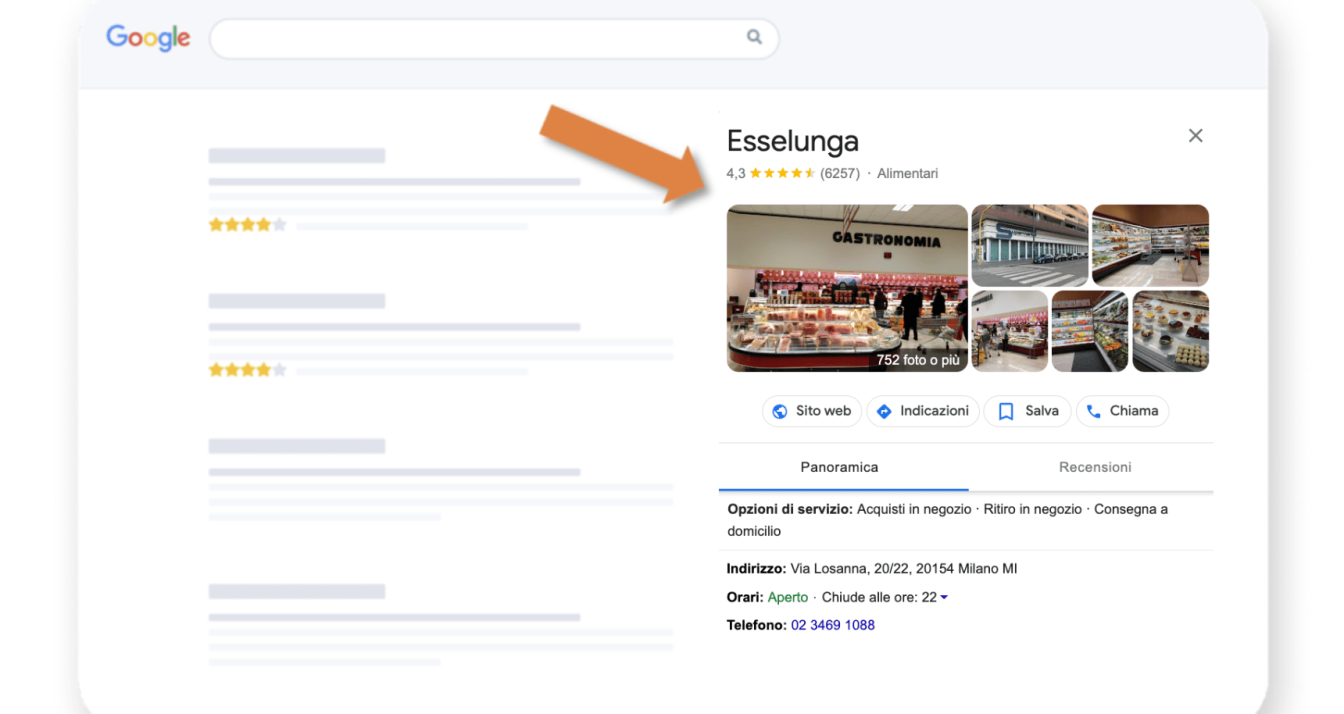Viewport: 1344px width, 714px height.
Task: Open the produce shelf photo
Action: click(1090, 331)
